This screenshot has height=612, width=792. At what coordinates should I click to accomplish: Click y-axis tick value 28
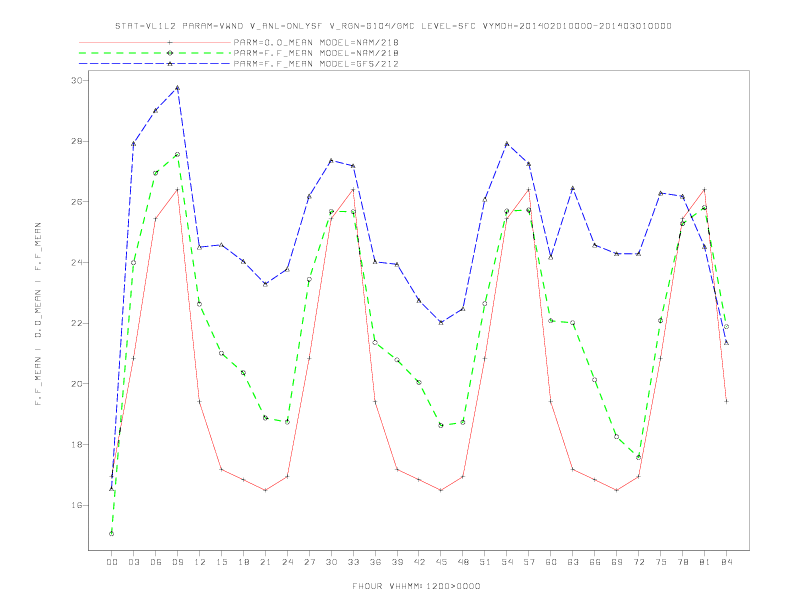click(x=77, y=141)
